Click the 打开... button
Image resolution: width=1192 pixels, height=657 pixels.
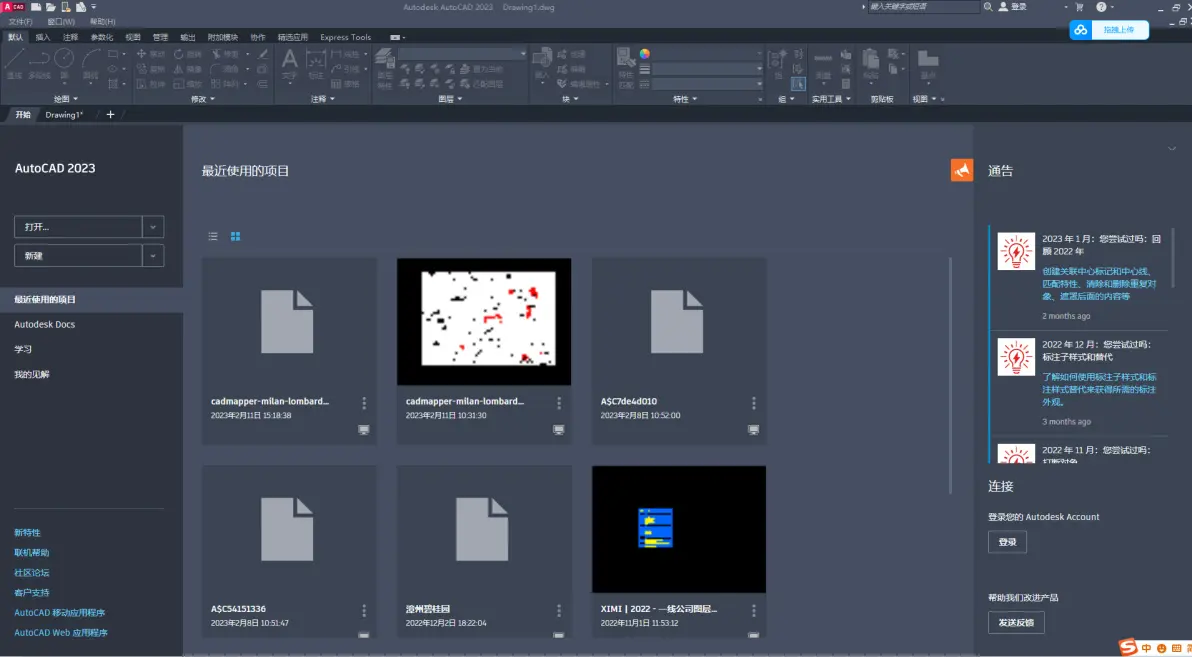(x=78, y=227)
